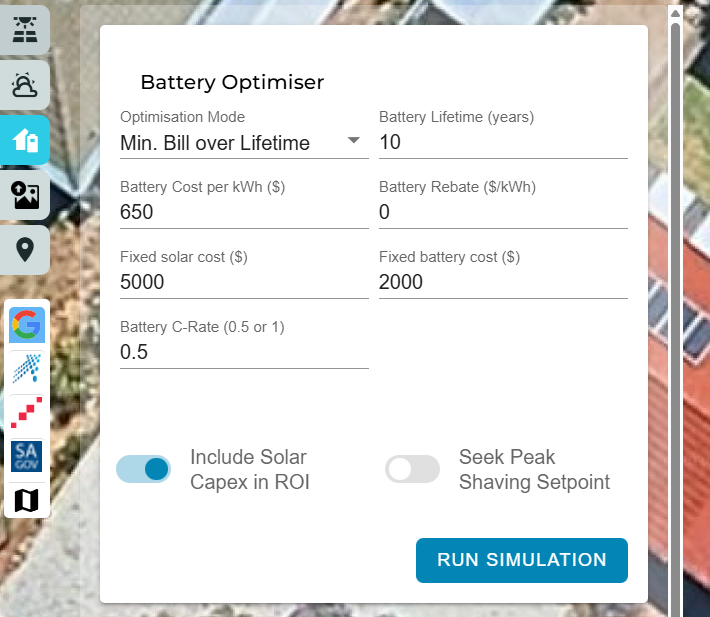The width and height of the screenshot is (710, 617).
Task: Enable Seek Peak Shaving Setpoint switch
Action: pyautogui.click(x=412, y=469)
